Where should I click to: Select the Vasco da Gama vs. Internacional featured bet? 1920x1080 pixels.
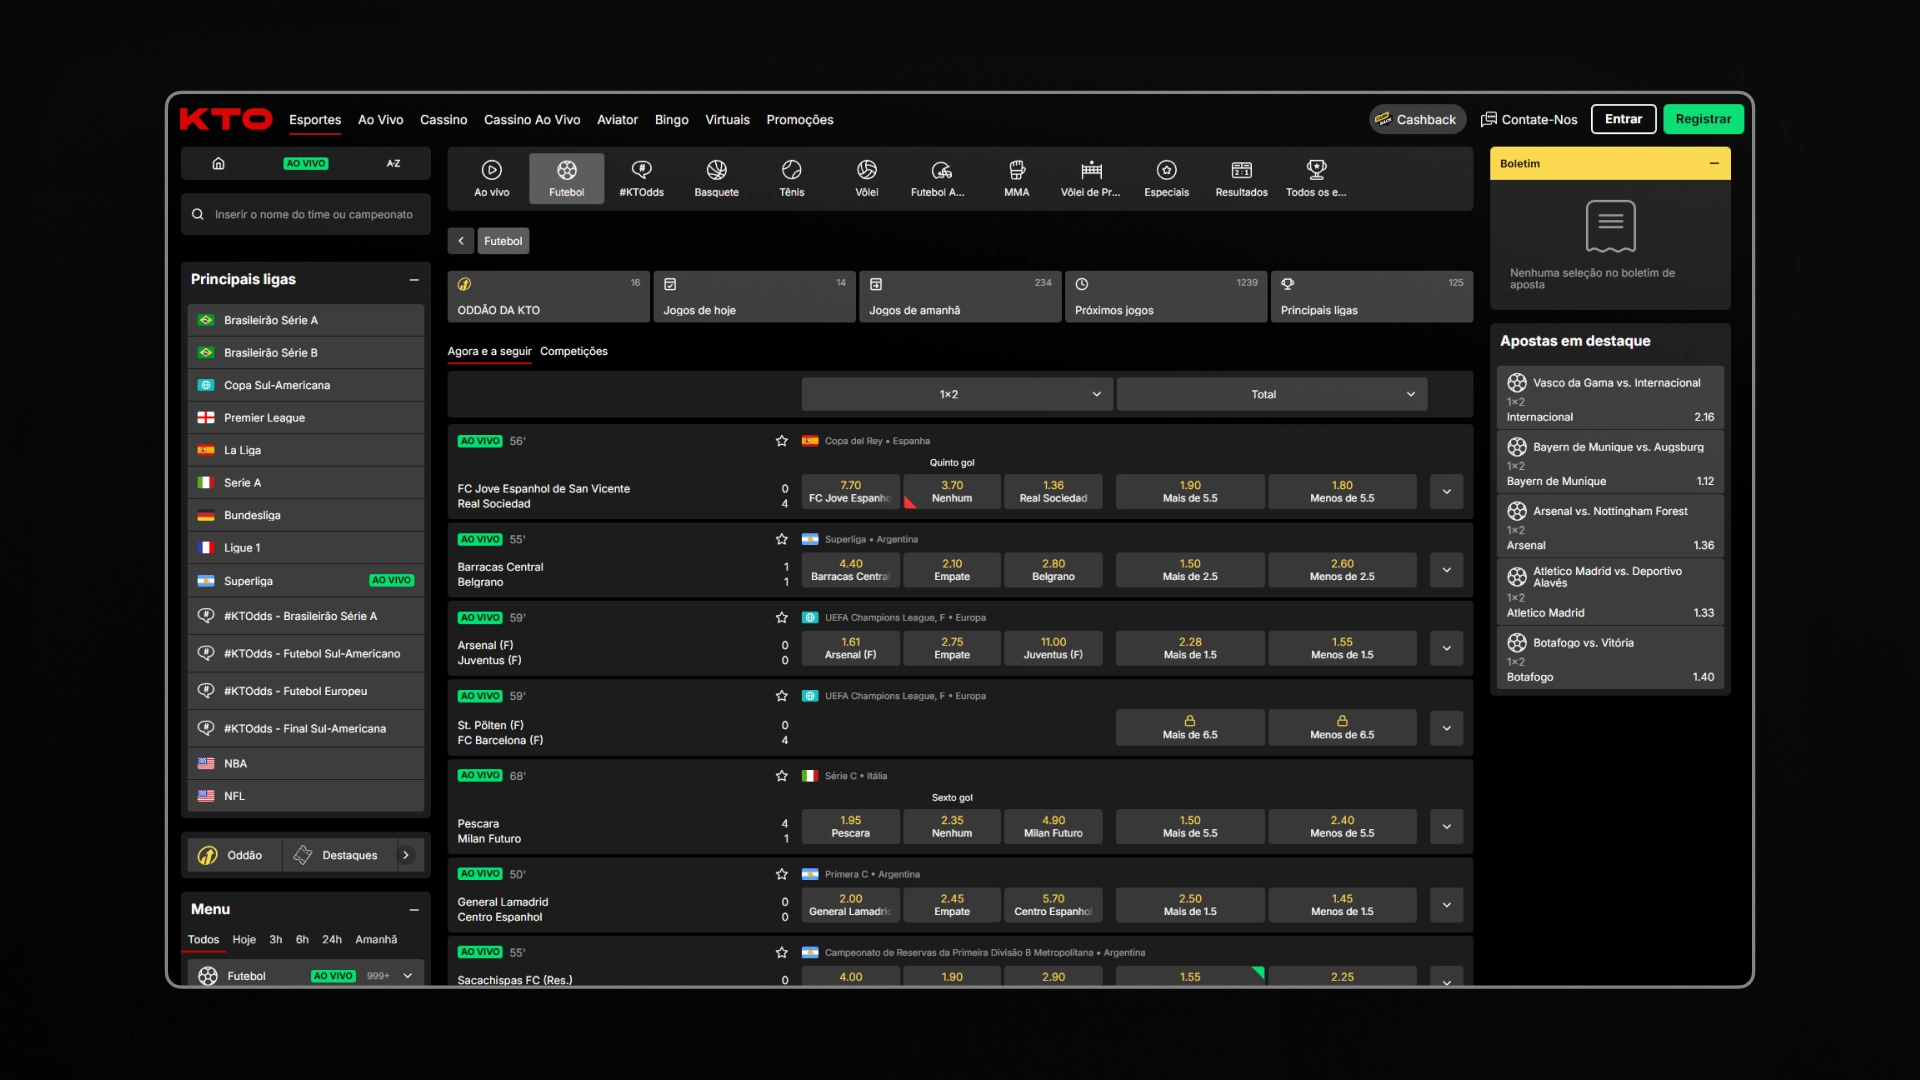pos(1610,399)
